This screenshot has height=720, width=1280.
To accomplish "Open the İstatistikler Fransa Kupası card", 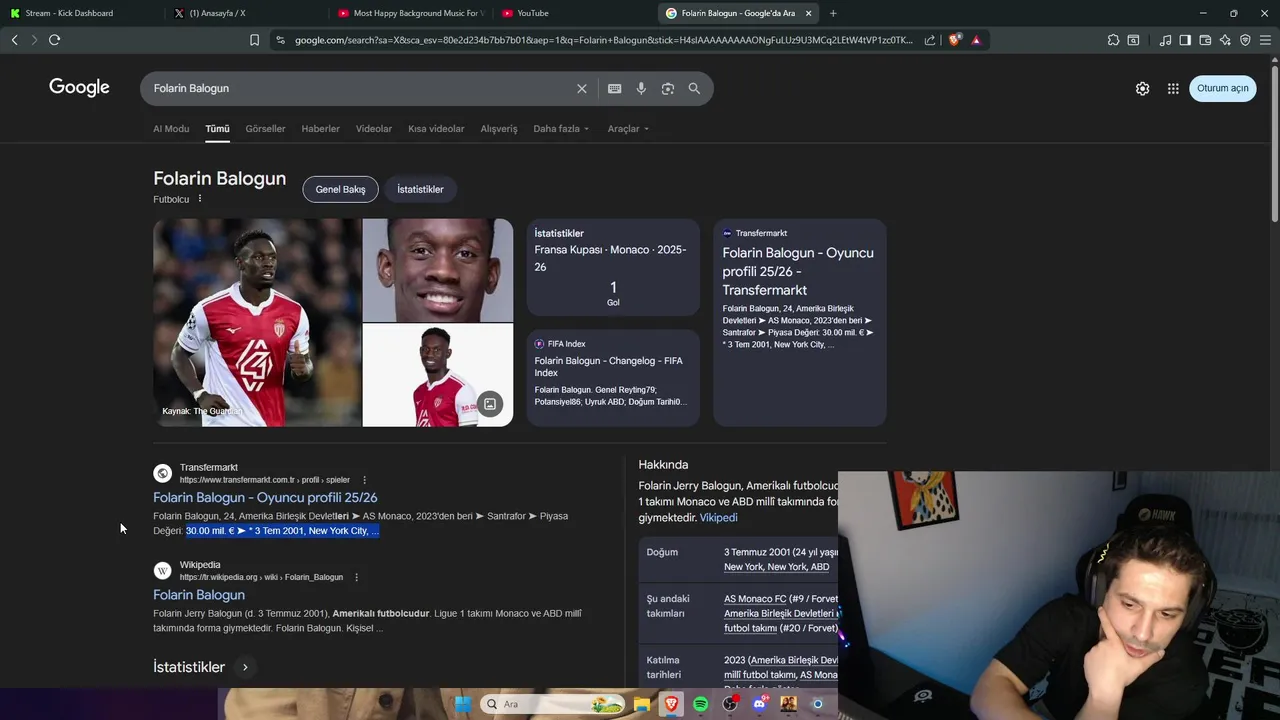I will 613,268.
